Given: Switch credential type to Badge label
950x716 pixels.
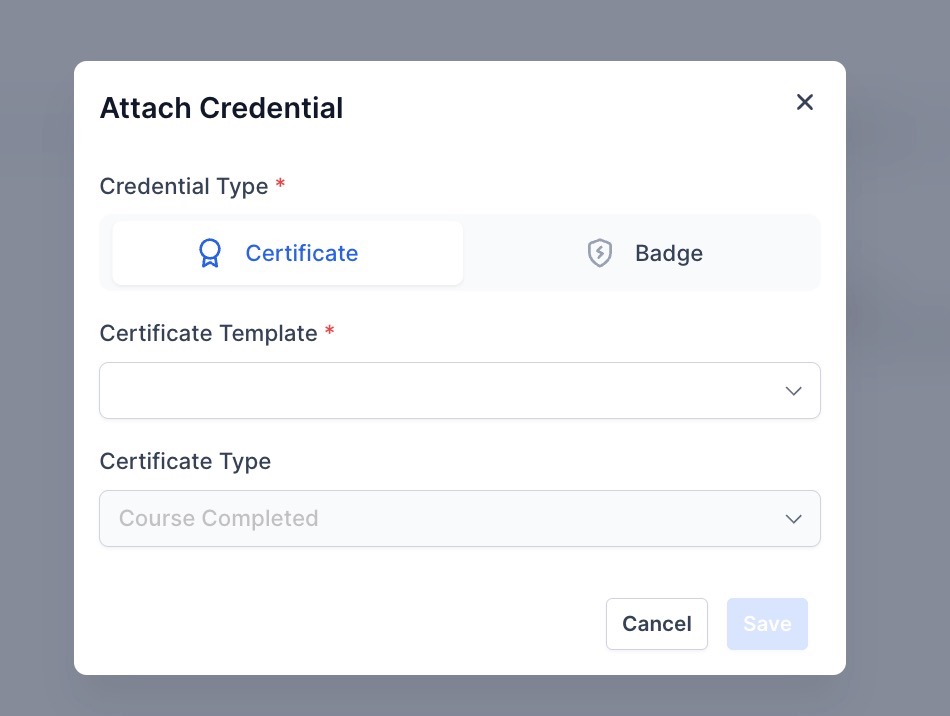Looking at the screenshot, I should coord(668,253).
